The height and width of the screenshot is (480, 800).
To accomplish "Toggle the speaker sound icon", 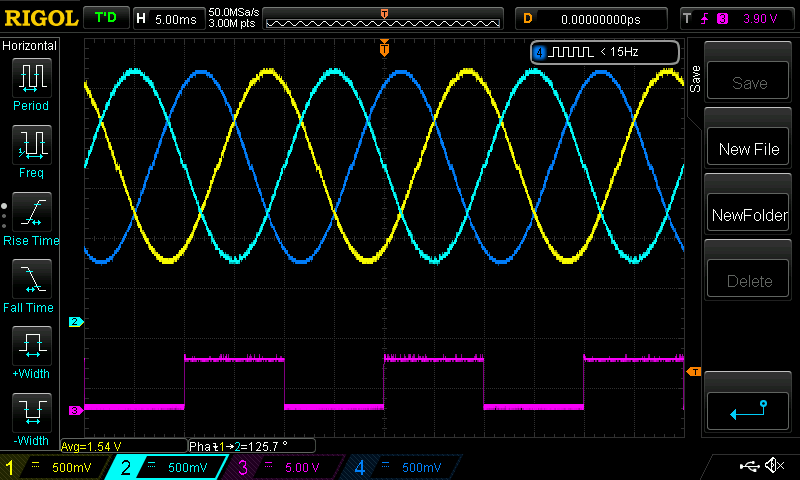I will [x=774, y=466].
